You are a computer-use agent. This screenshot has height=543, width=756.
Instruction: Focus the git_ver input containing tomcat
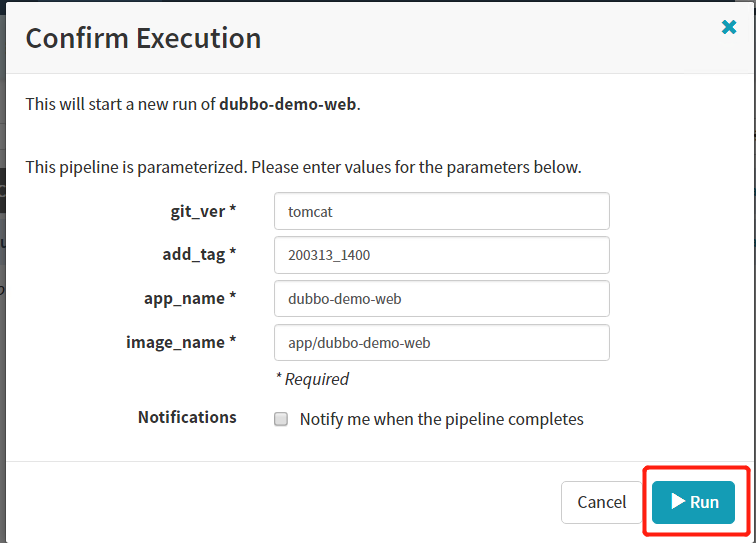(441, 211)
